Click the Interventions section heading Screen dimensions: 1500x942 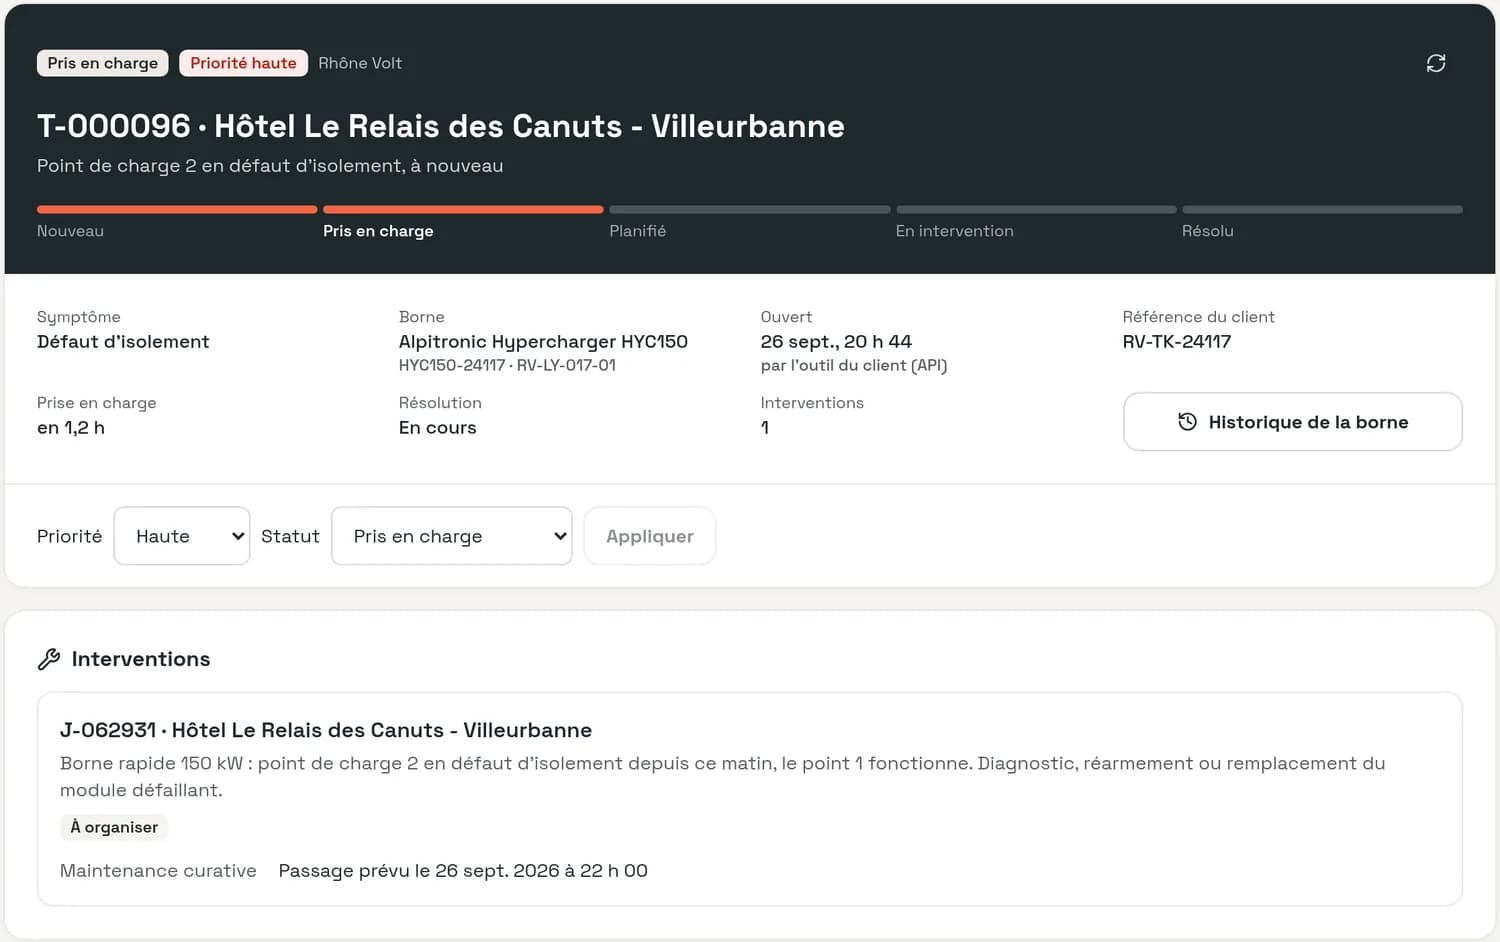click(141, 659)
